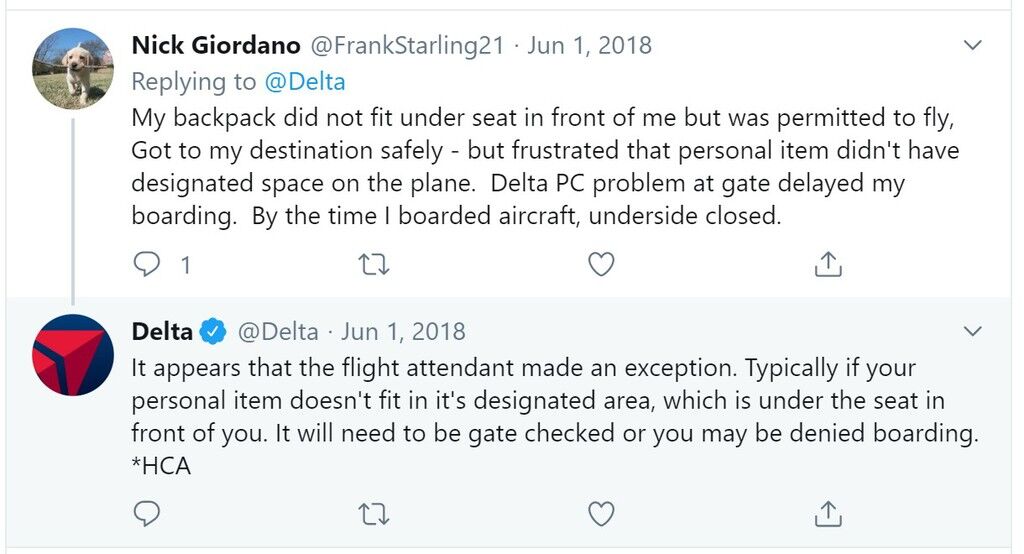Screen dimensions: 1024x554
Task: Reply to Nick Giordano's tweet
Action: (x=146, y=265)
